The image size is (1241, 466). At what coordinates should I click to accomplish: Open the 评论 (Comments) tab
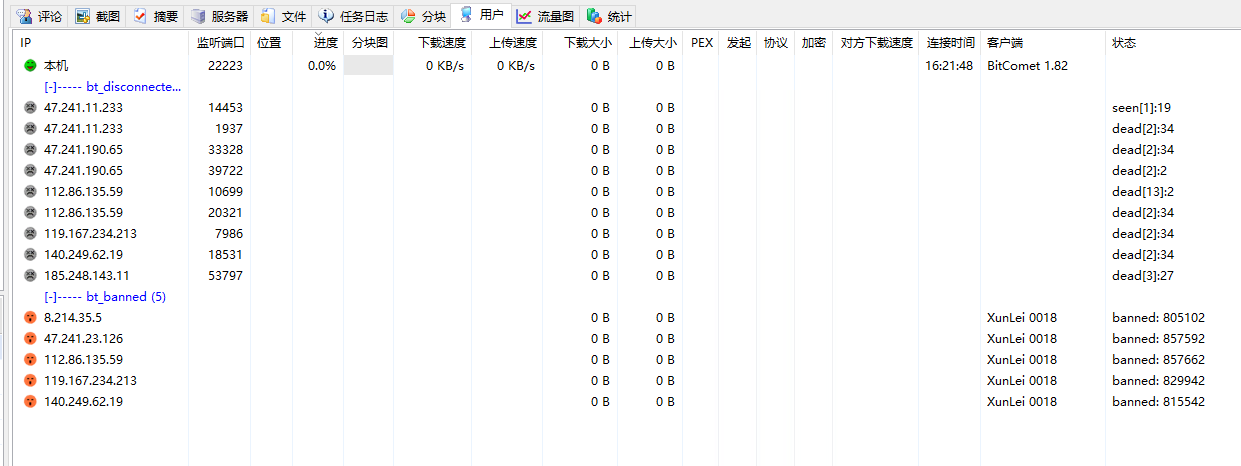tap(40, 16)
